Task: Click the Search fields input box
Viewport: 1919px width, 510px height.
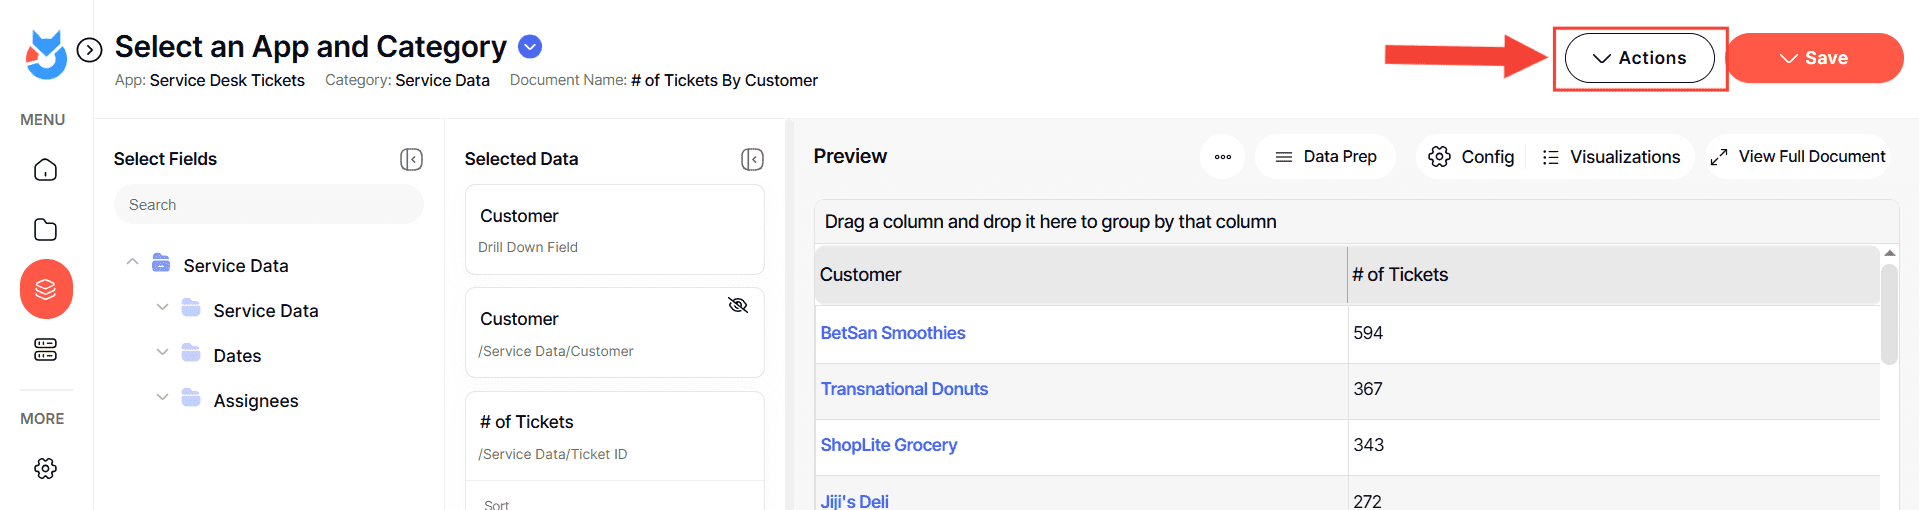Action: (x=268, y=205)
